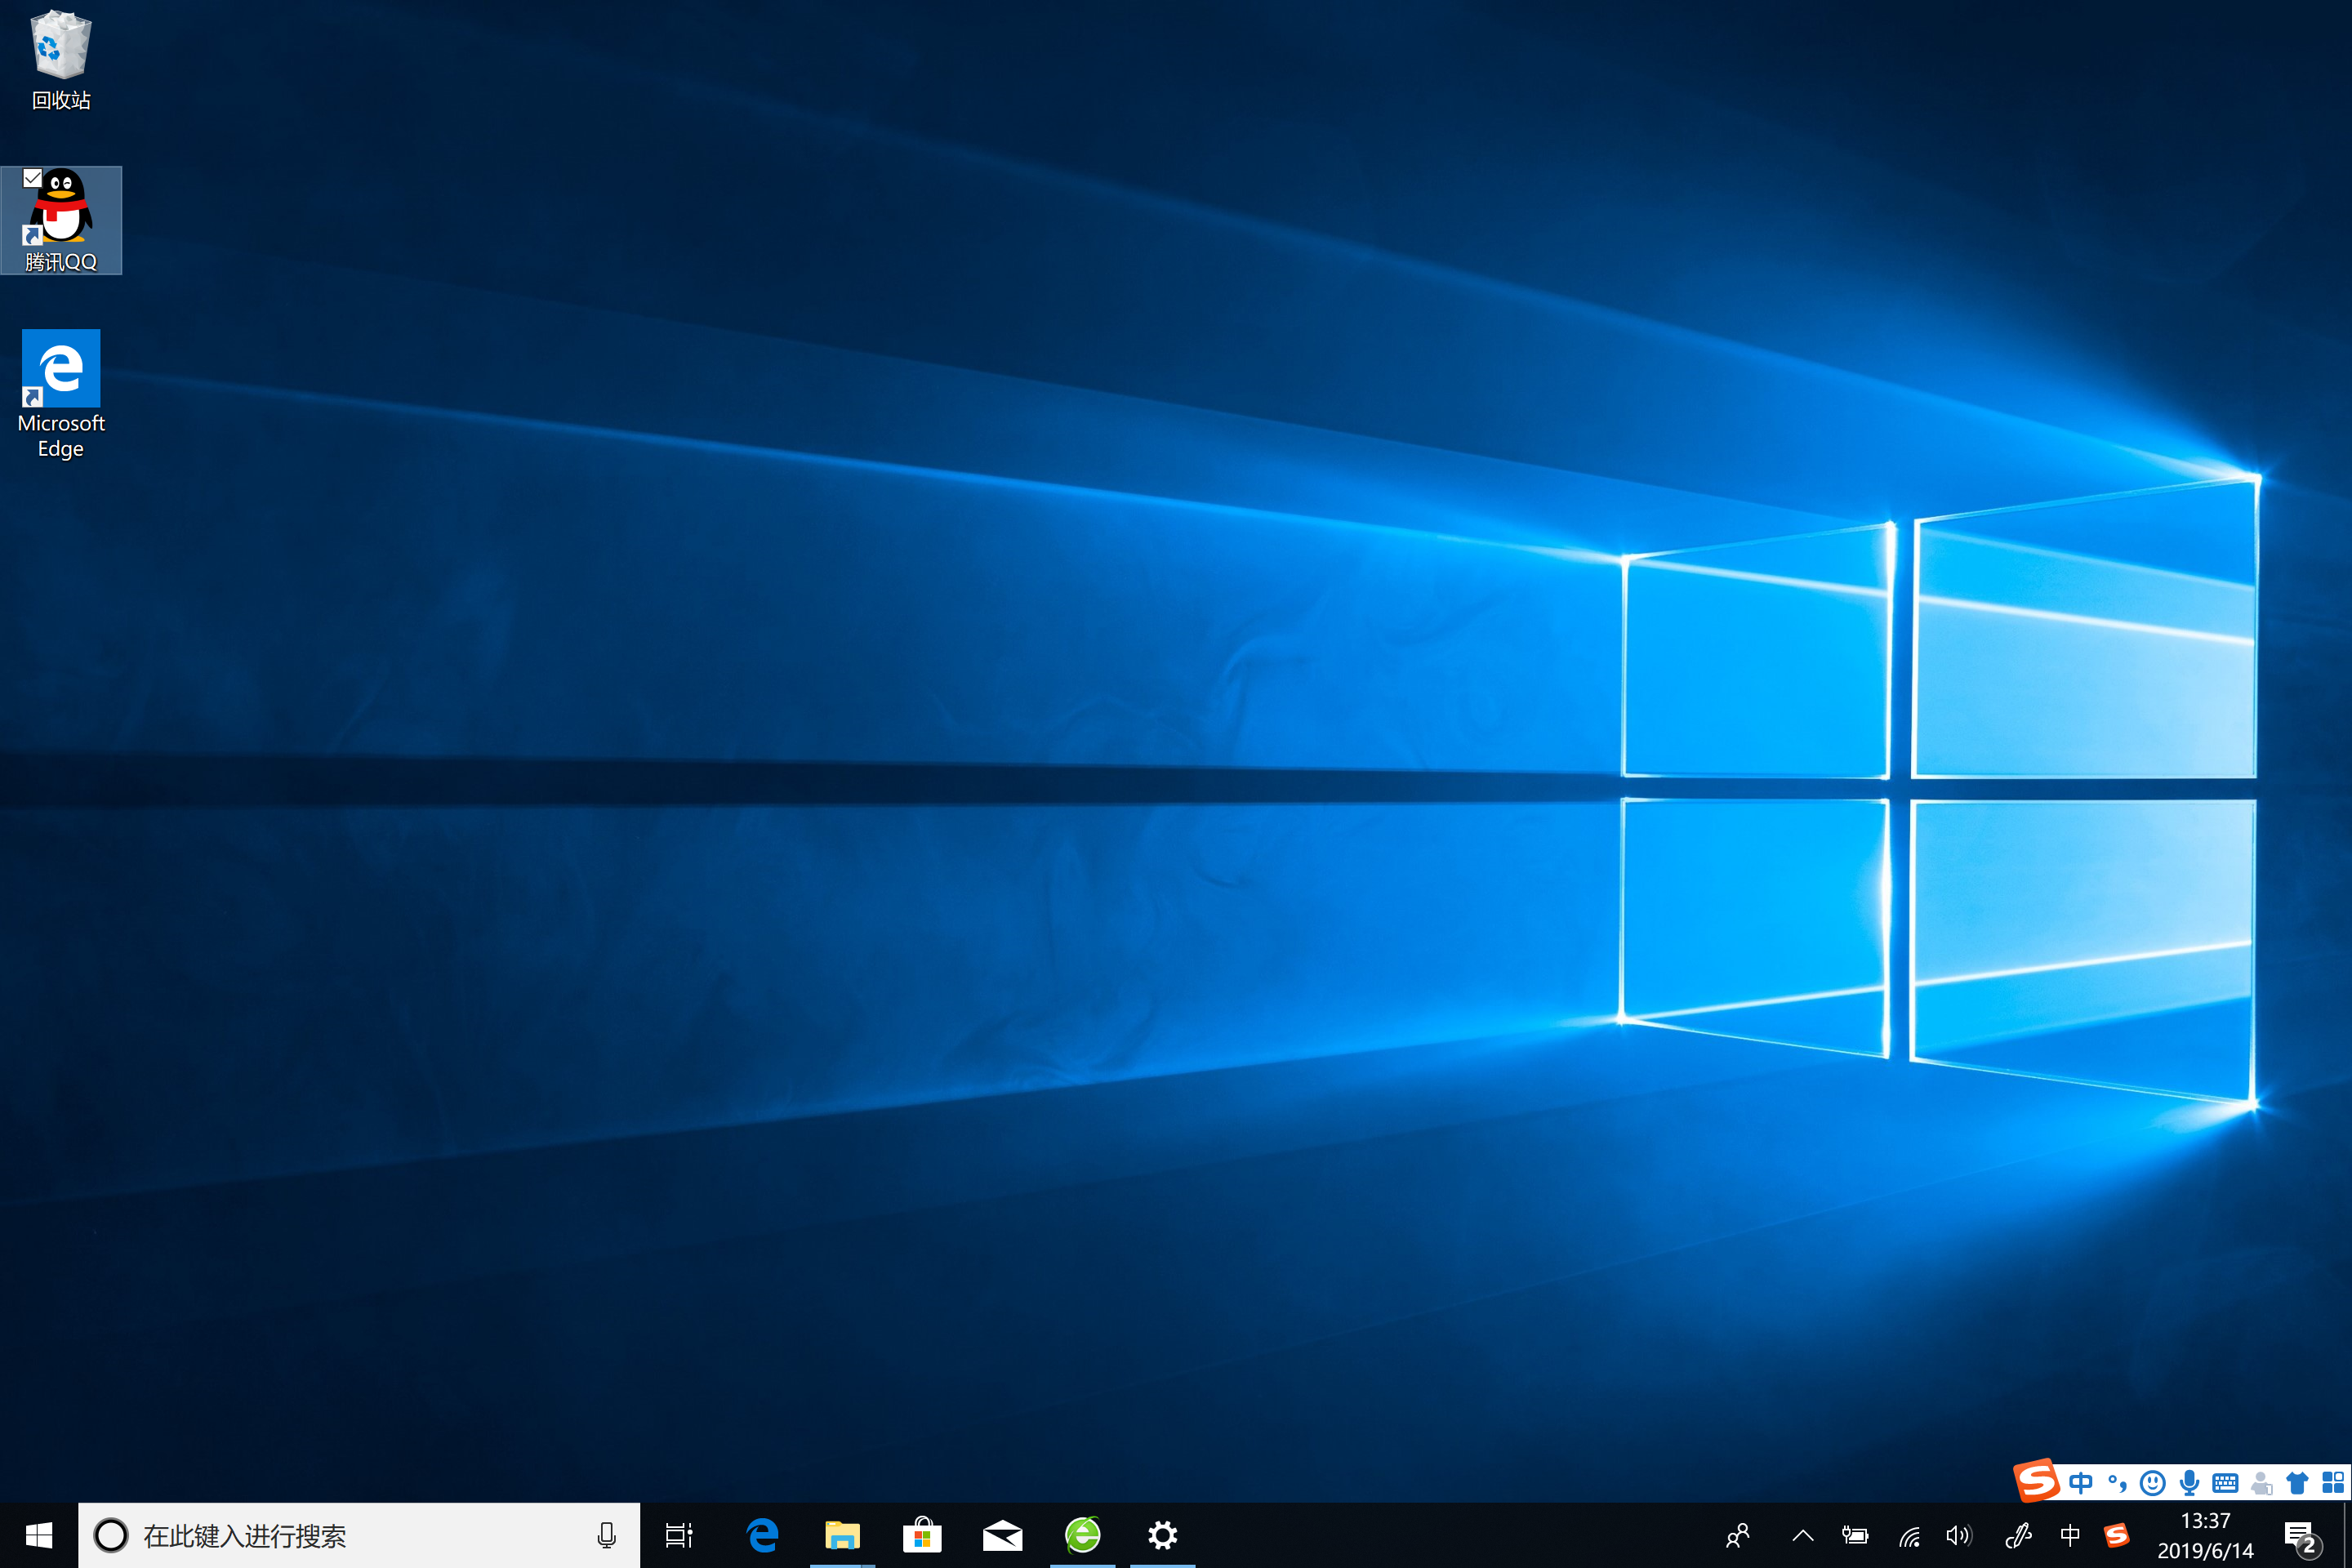
Task: Open Settings gear in the taskbar
Action: click(1162, 1535)
